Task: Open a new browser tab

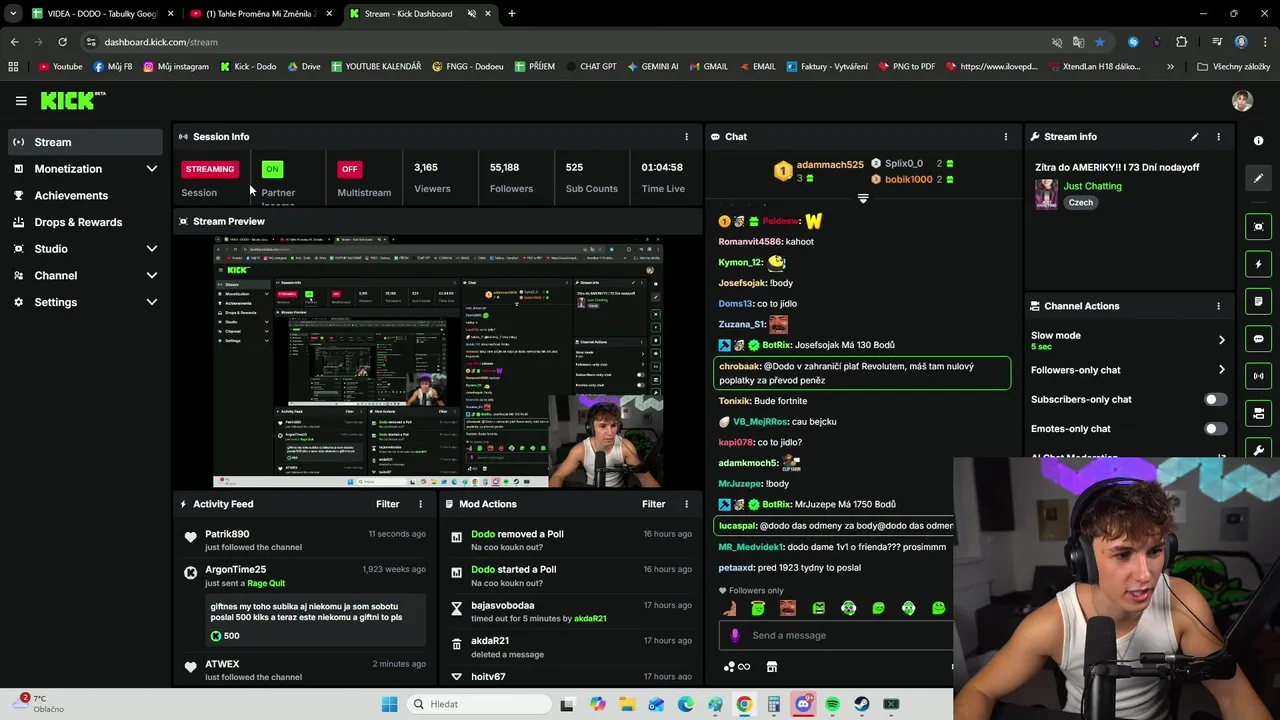Action: 511,14
